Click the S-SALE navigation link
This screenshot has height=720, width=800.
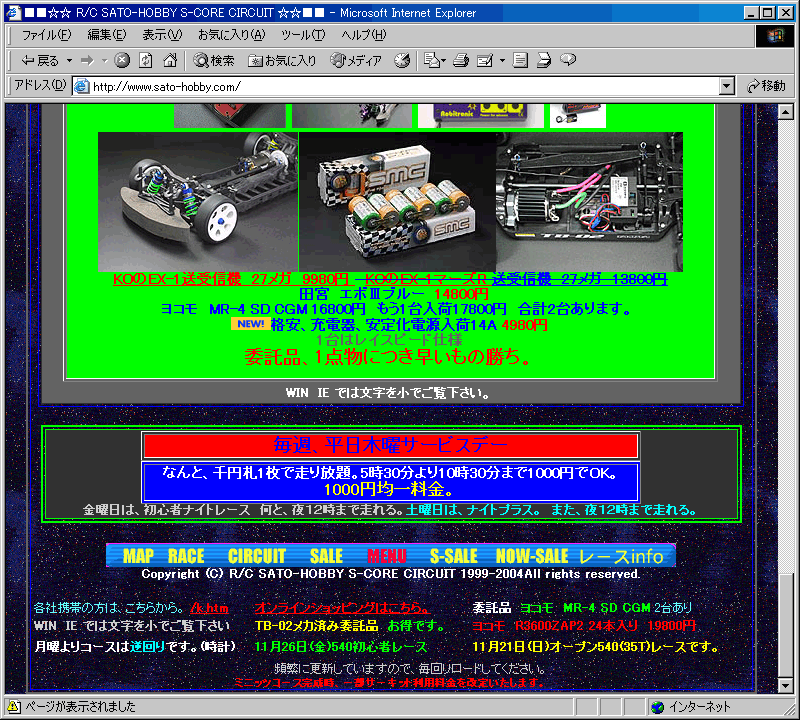click(454, 556)
